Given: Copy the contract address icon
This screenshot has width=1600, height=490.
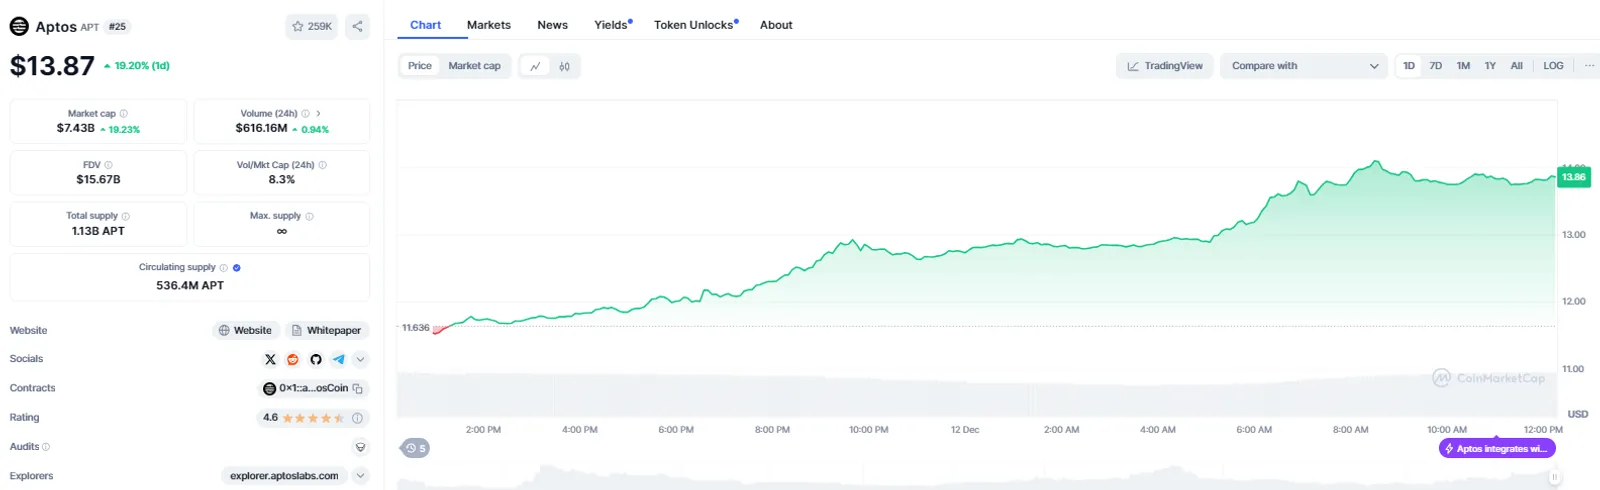Looking at the screenshot, I should tap(358, 389).
